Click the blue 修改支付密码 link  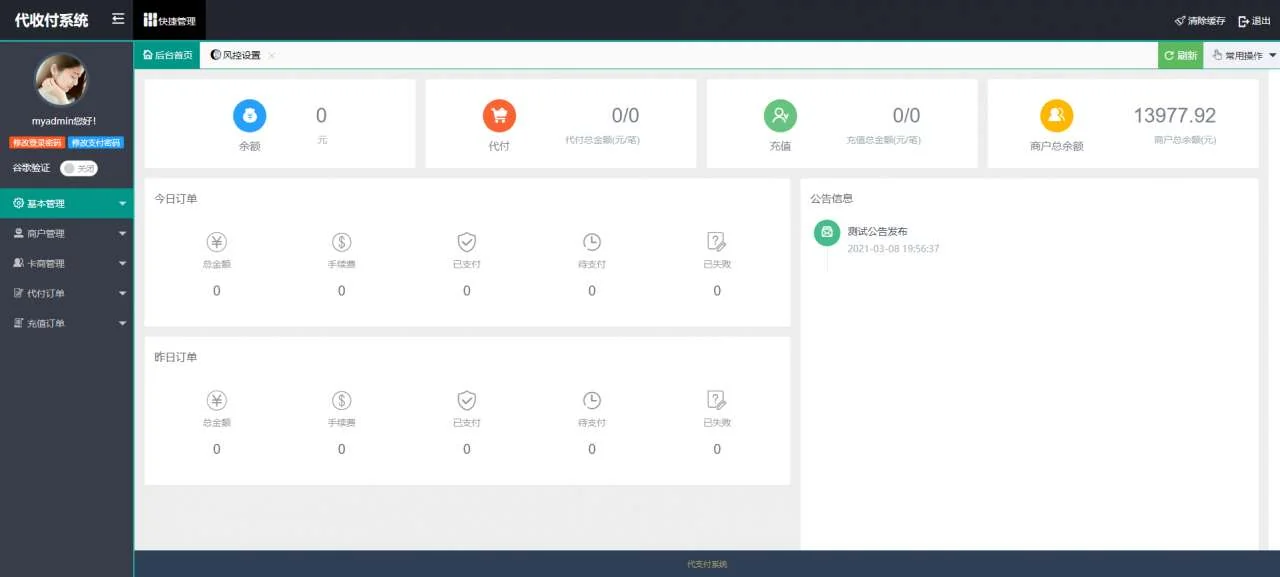[x=98, y=141]
